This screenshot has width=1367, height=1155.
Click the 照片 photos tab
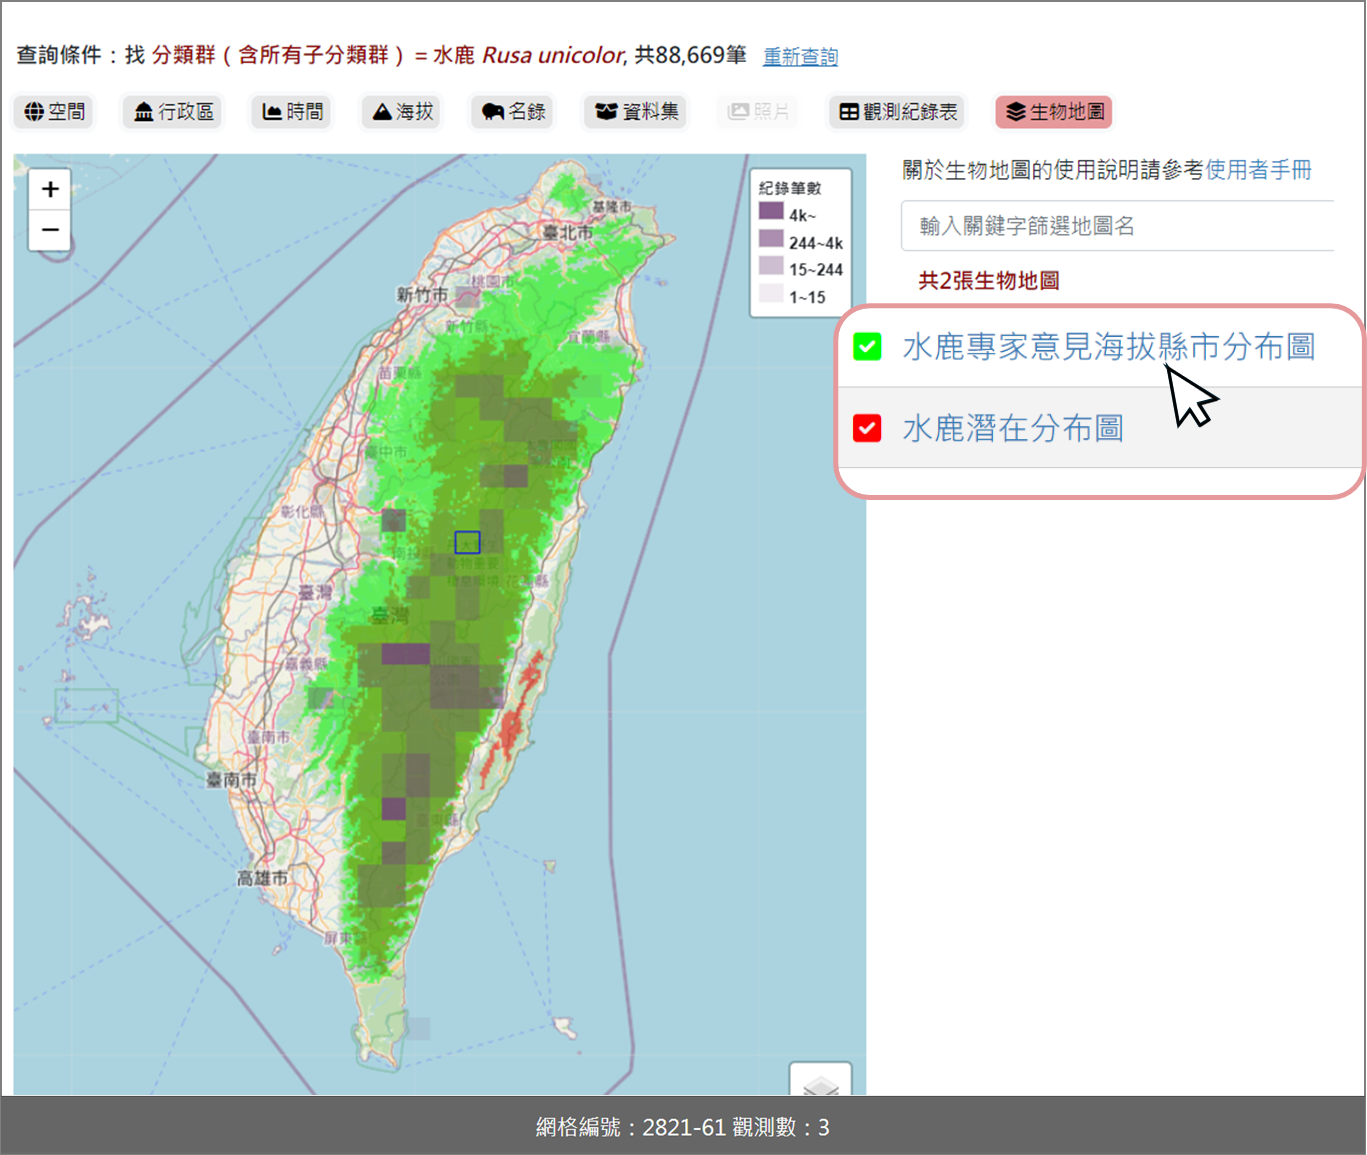[758, 112]
